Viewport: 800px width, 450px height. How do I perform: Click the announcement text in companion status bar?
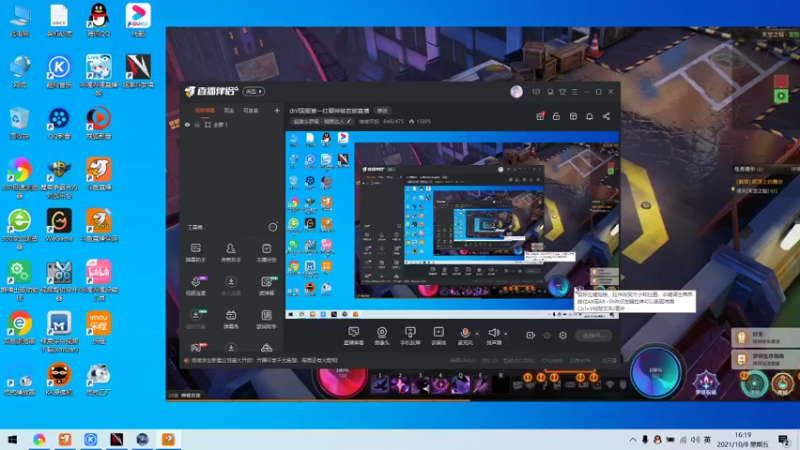pos(264,360)
